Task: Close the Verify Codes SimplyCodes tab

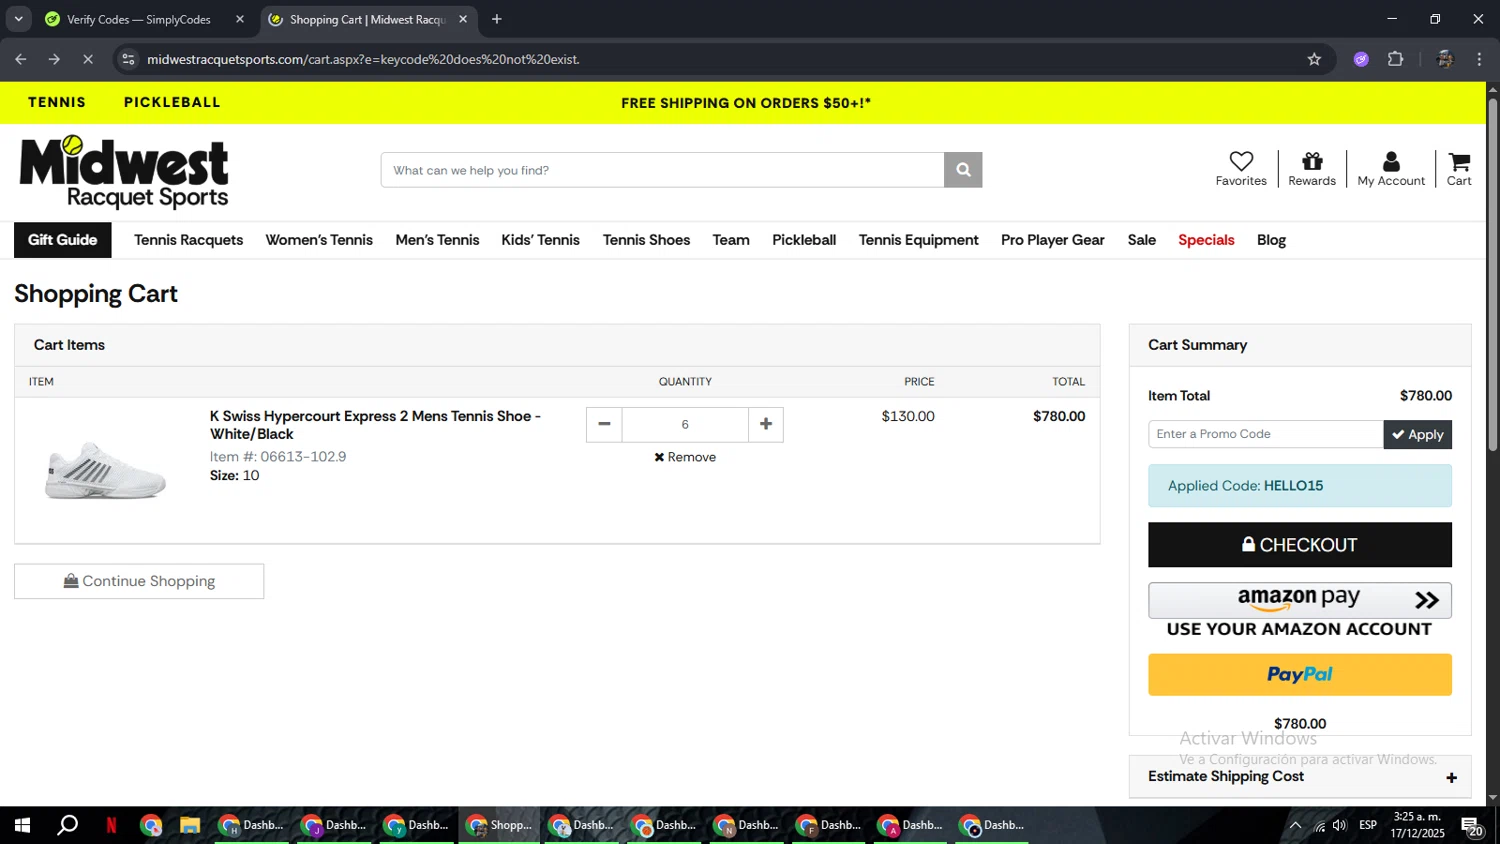Action: (240, 19)
